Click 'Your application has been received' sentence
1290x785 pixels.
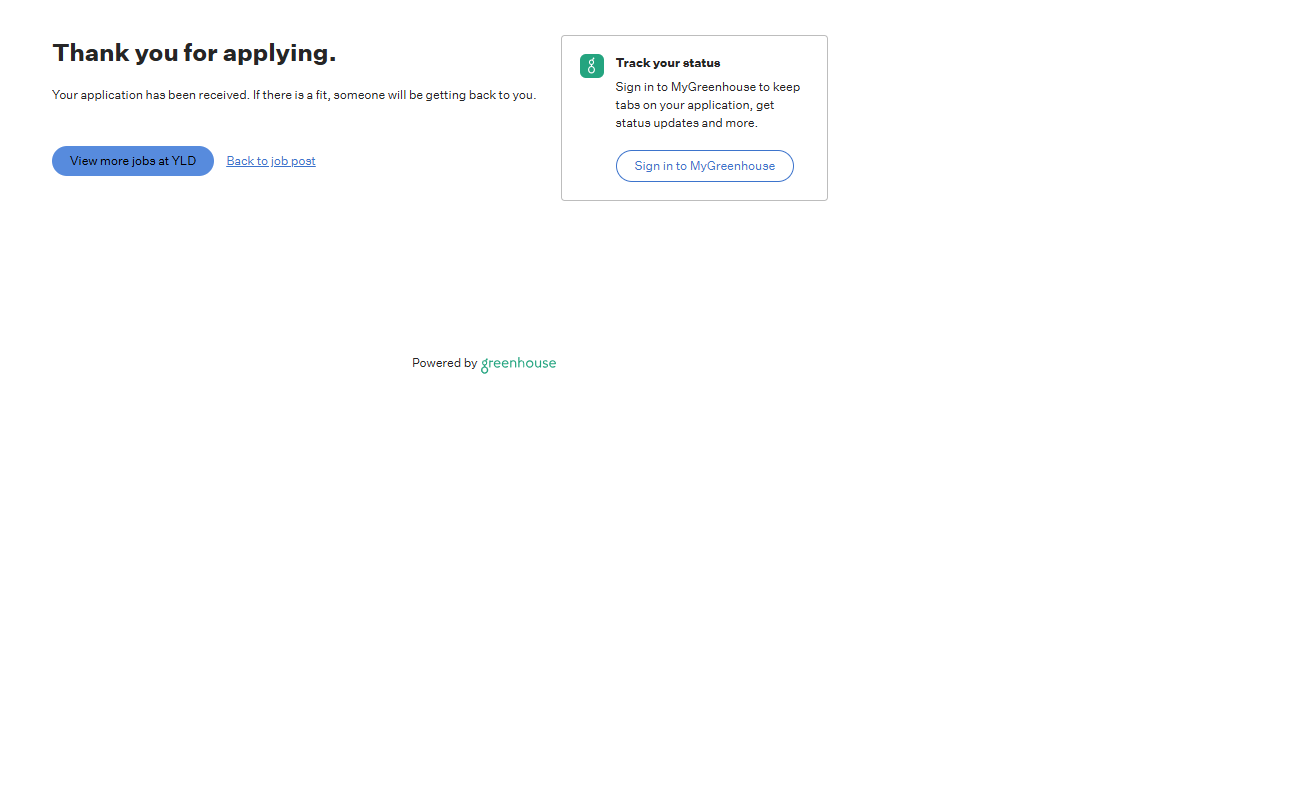pos(150,95)
